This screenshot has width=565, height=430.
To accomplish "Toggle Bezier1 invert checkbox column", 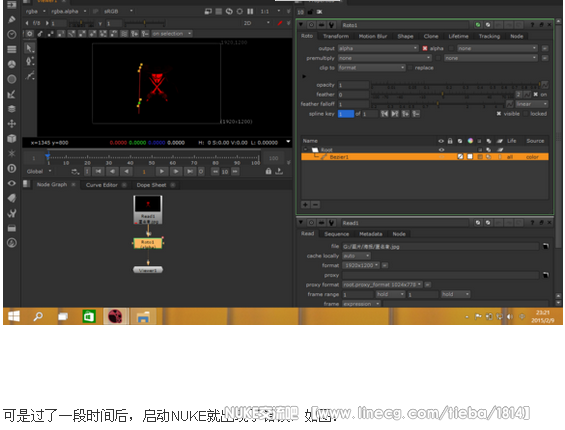I will coord(480,157).
